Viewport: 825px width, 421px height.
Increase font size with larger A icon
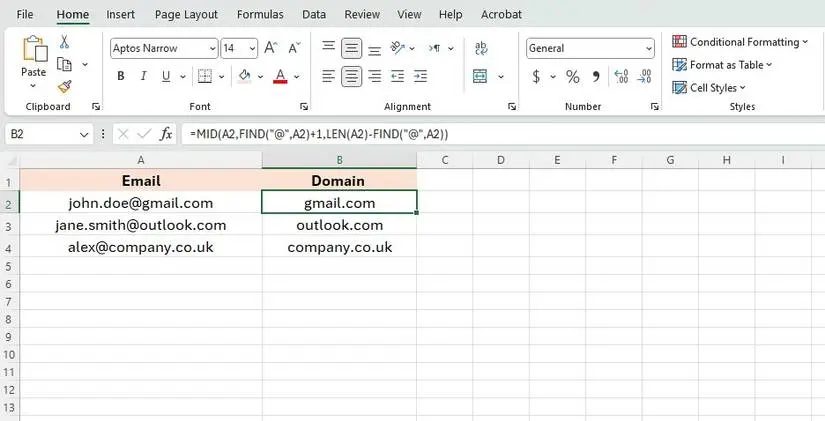271,48
